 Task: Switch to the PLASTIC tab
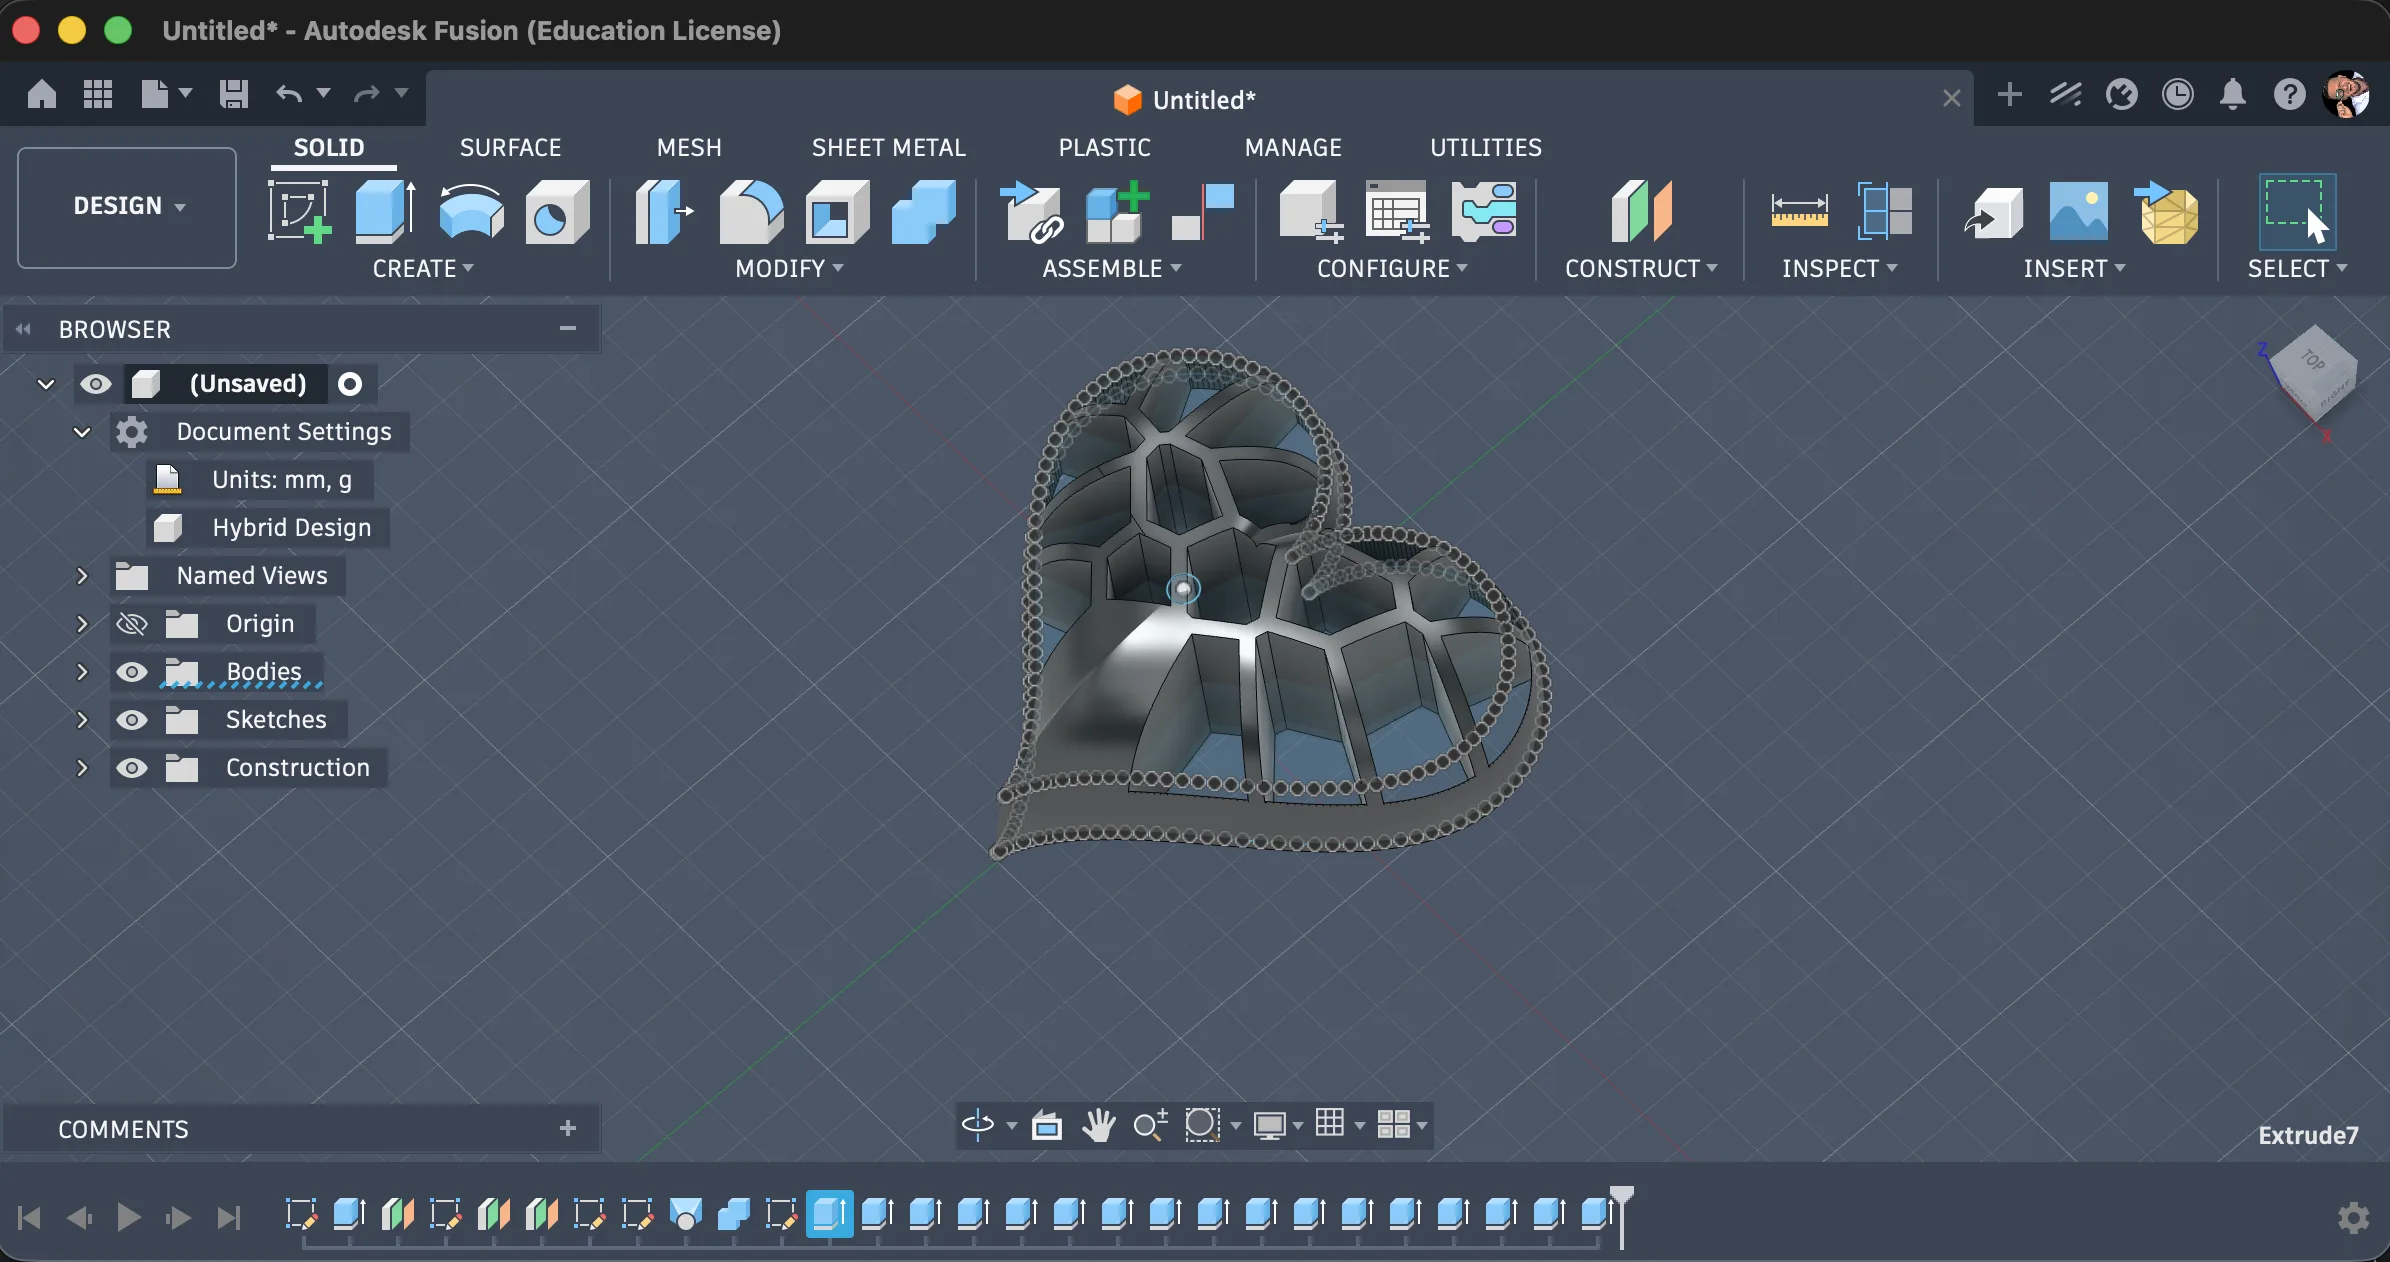click(1104, 148)
